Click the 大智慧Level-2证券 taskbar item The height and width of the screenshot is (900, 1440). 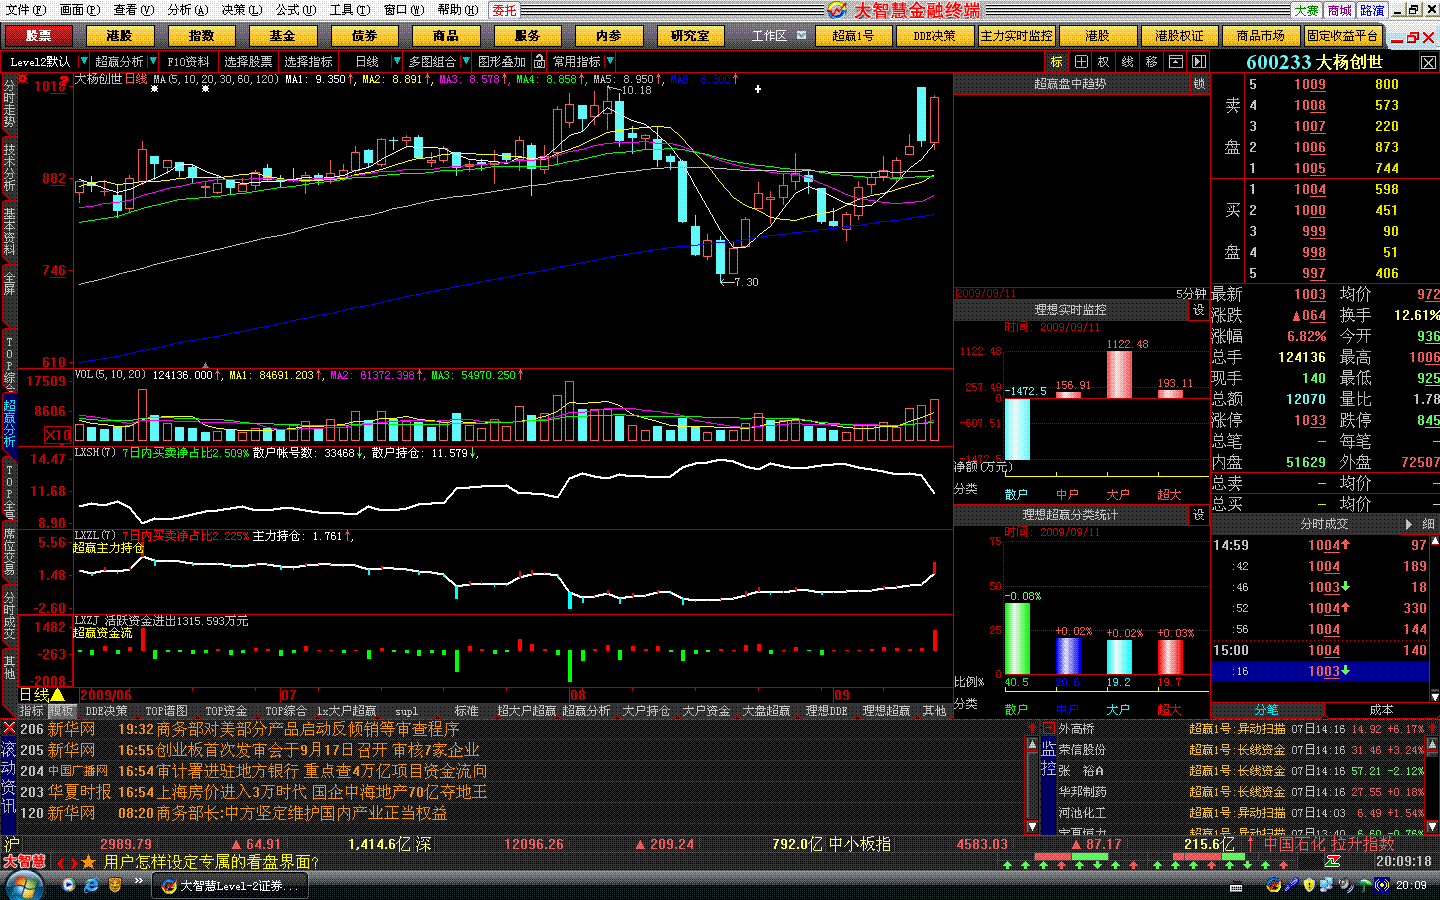[x=231, y=886]
